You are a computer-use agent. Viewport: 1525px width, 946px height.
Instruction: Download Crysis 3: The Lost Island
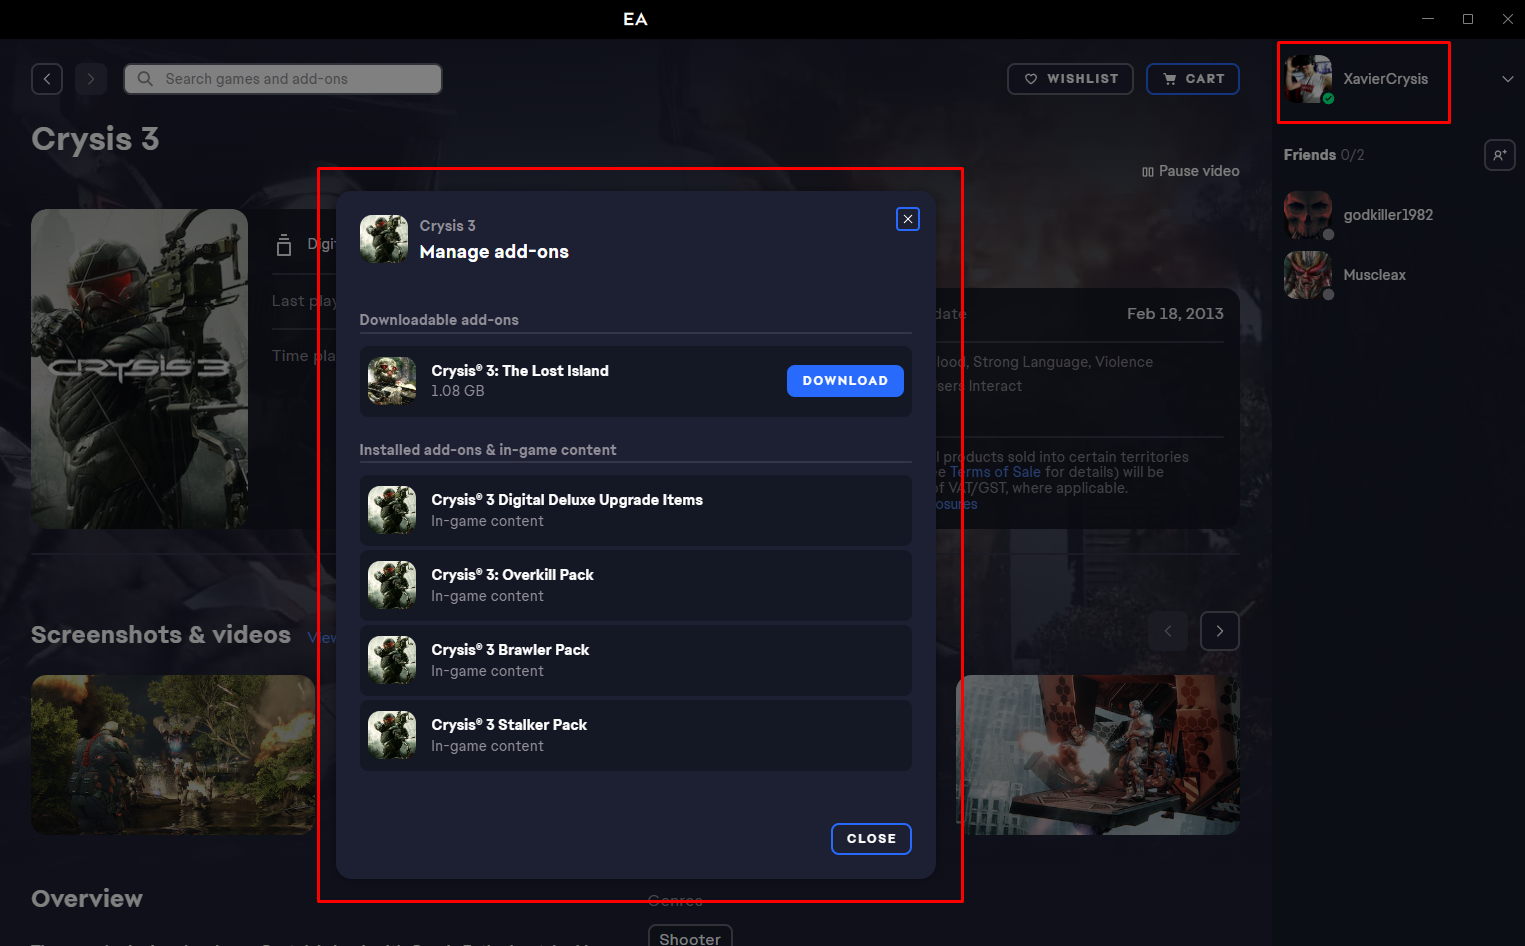(x=845, y=381)
